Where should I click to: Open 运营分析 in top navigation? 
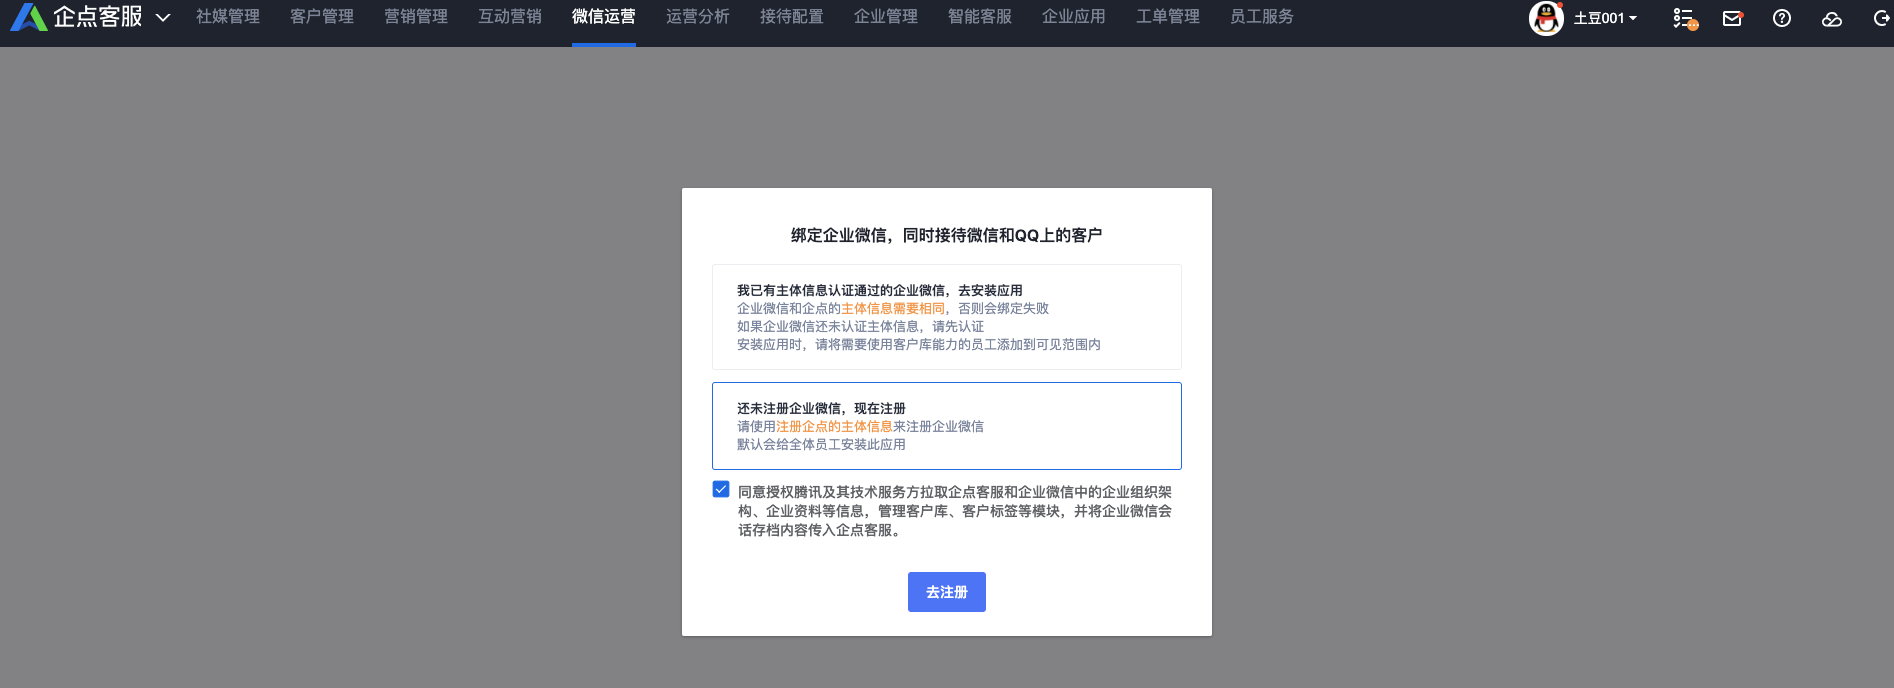click(x=698, y=17)
